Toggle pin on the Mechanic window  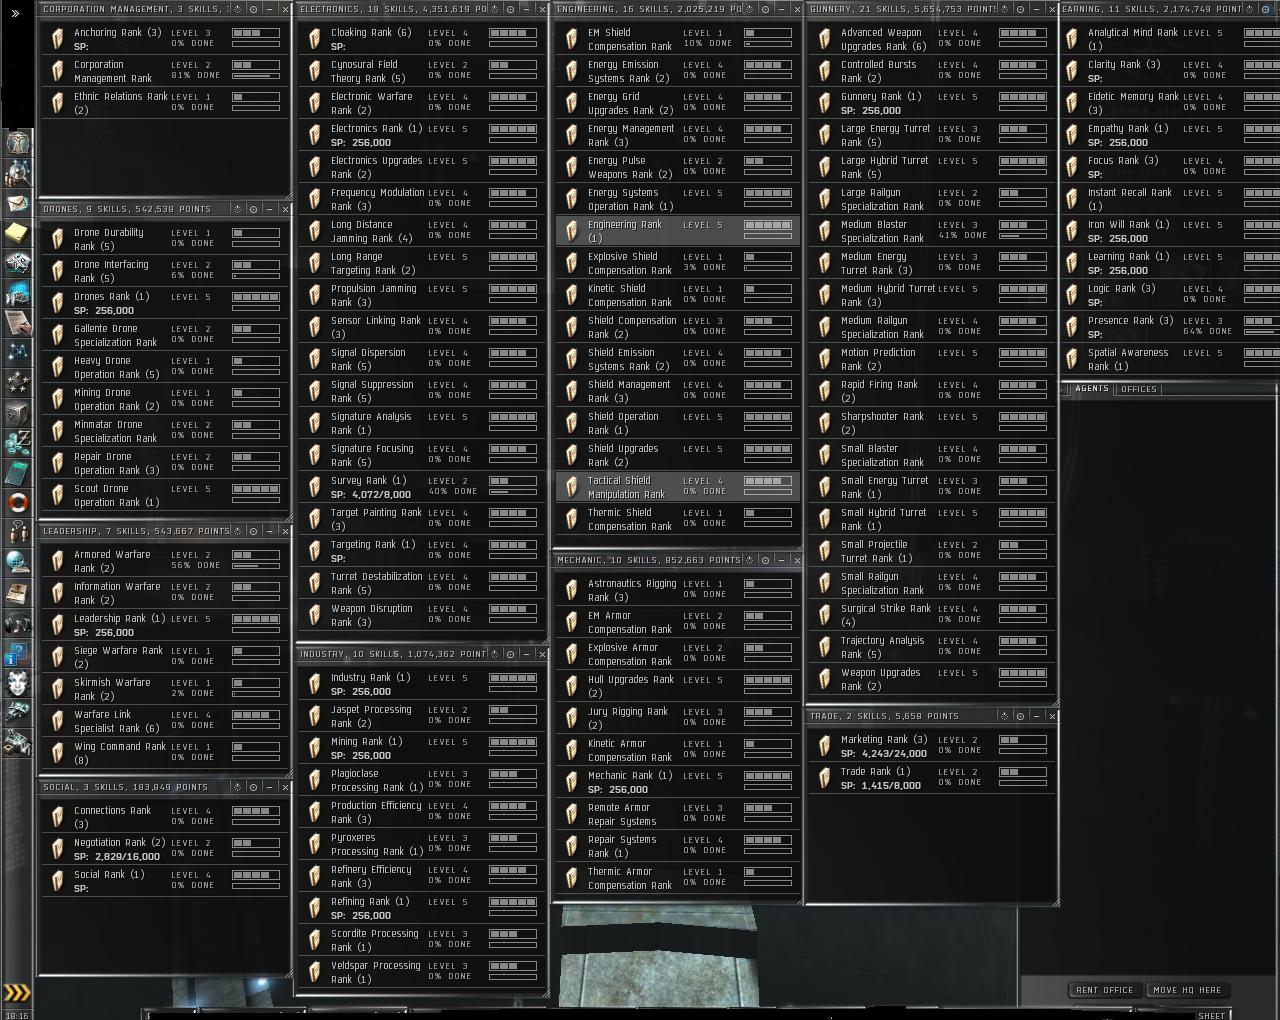coord(765,560)
